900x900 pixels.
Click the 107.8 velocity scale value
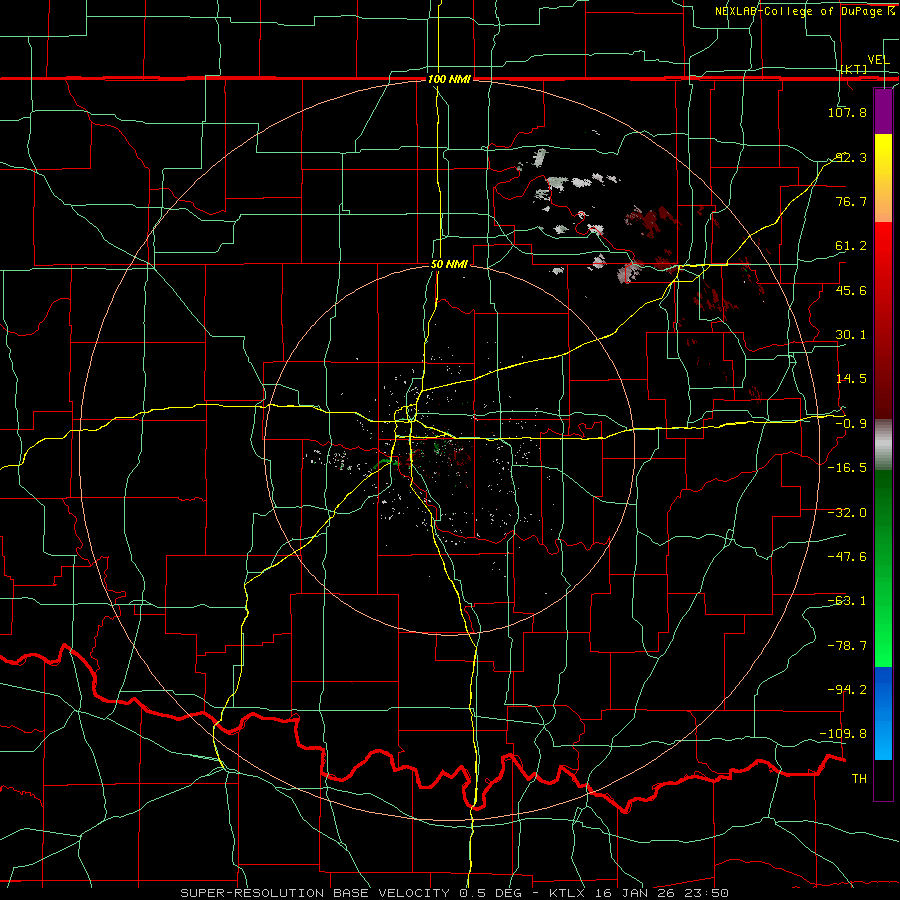(847, 112)
